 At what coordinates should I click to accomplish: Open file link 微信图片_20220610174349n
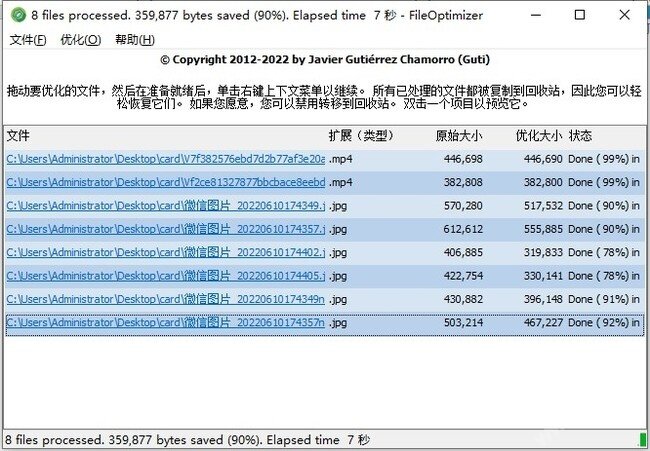pyautogui.click(x=166, y=299)
